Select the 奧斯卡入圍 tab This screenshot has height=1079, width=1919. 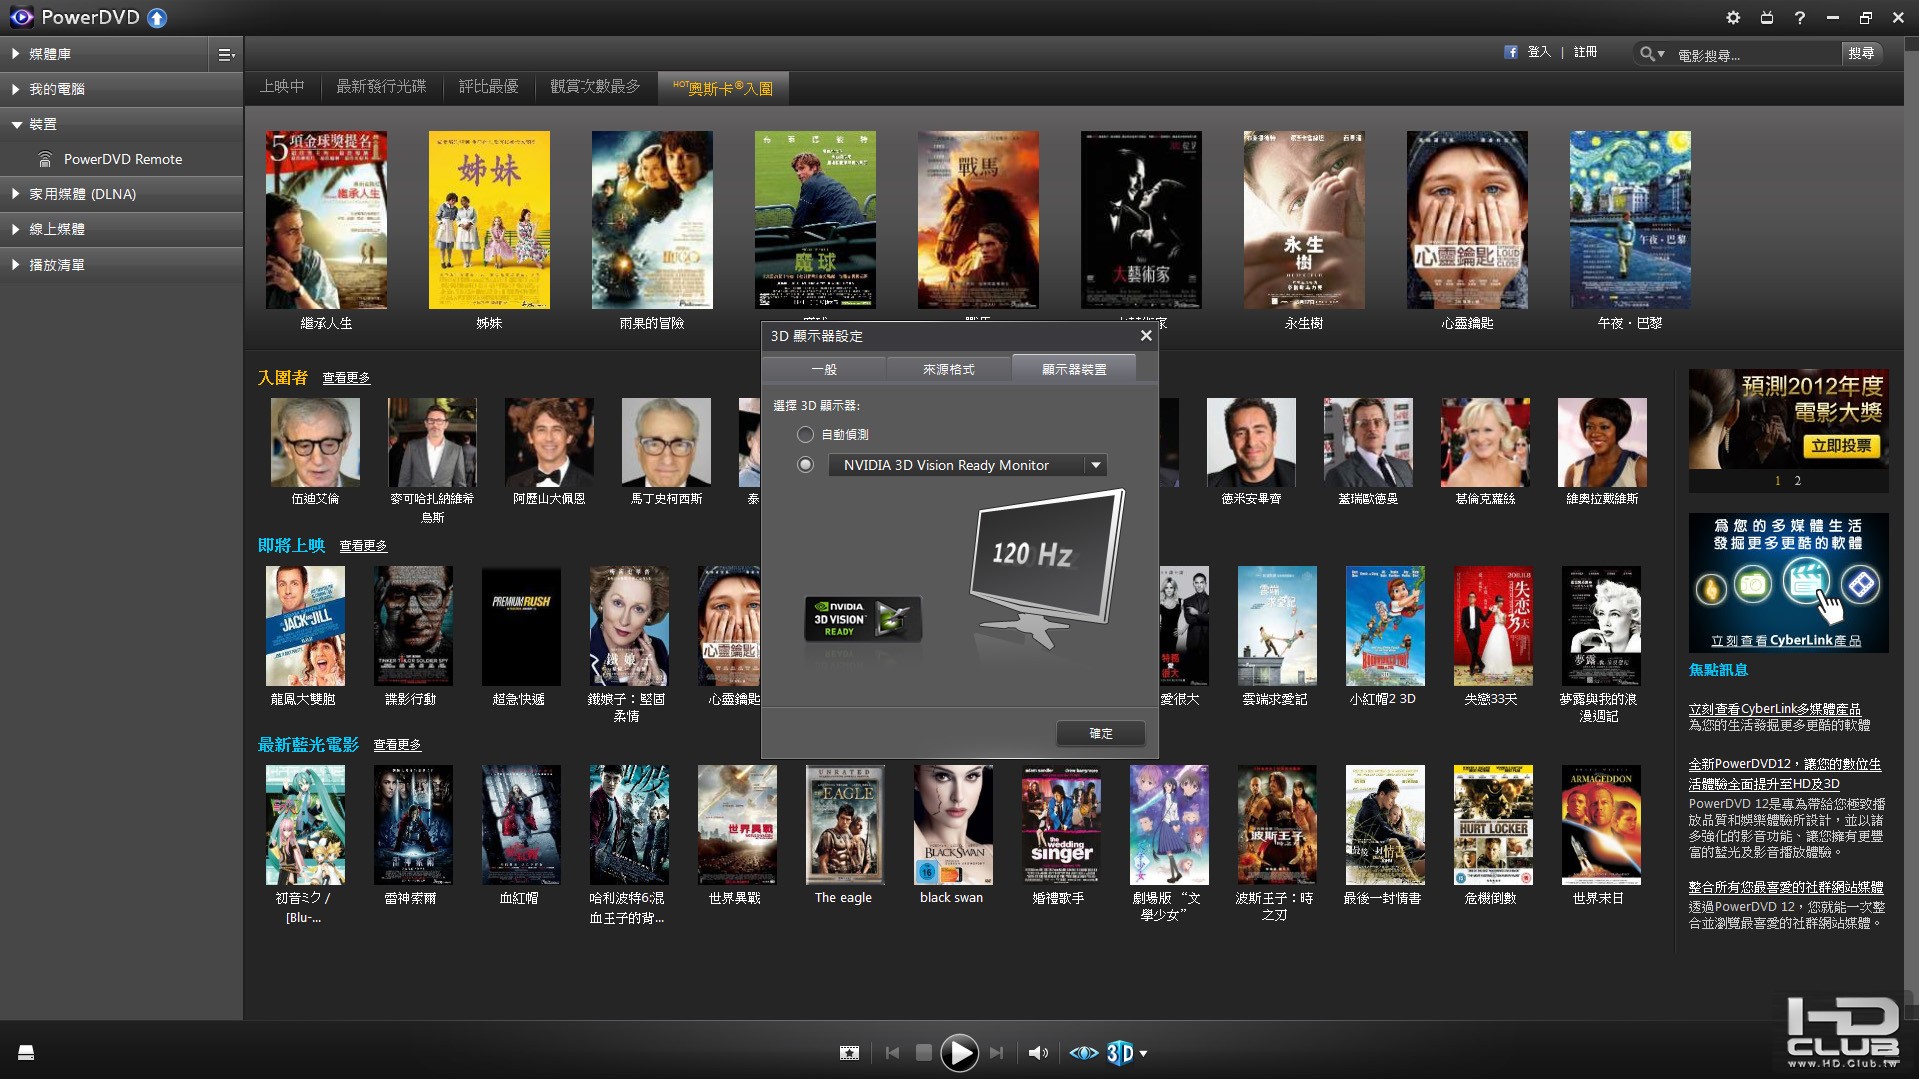coord(723,88)
